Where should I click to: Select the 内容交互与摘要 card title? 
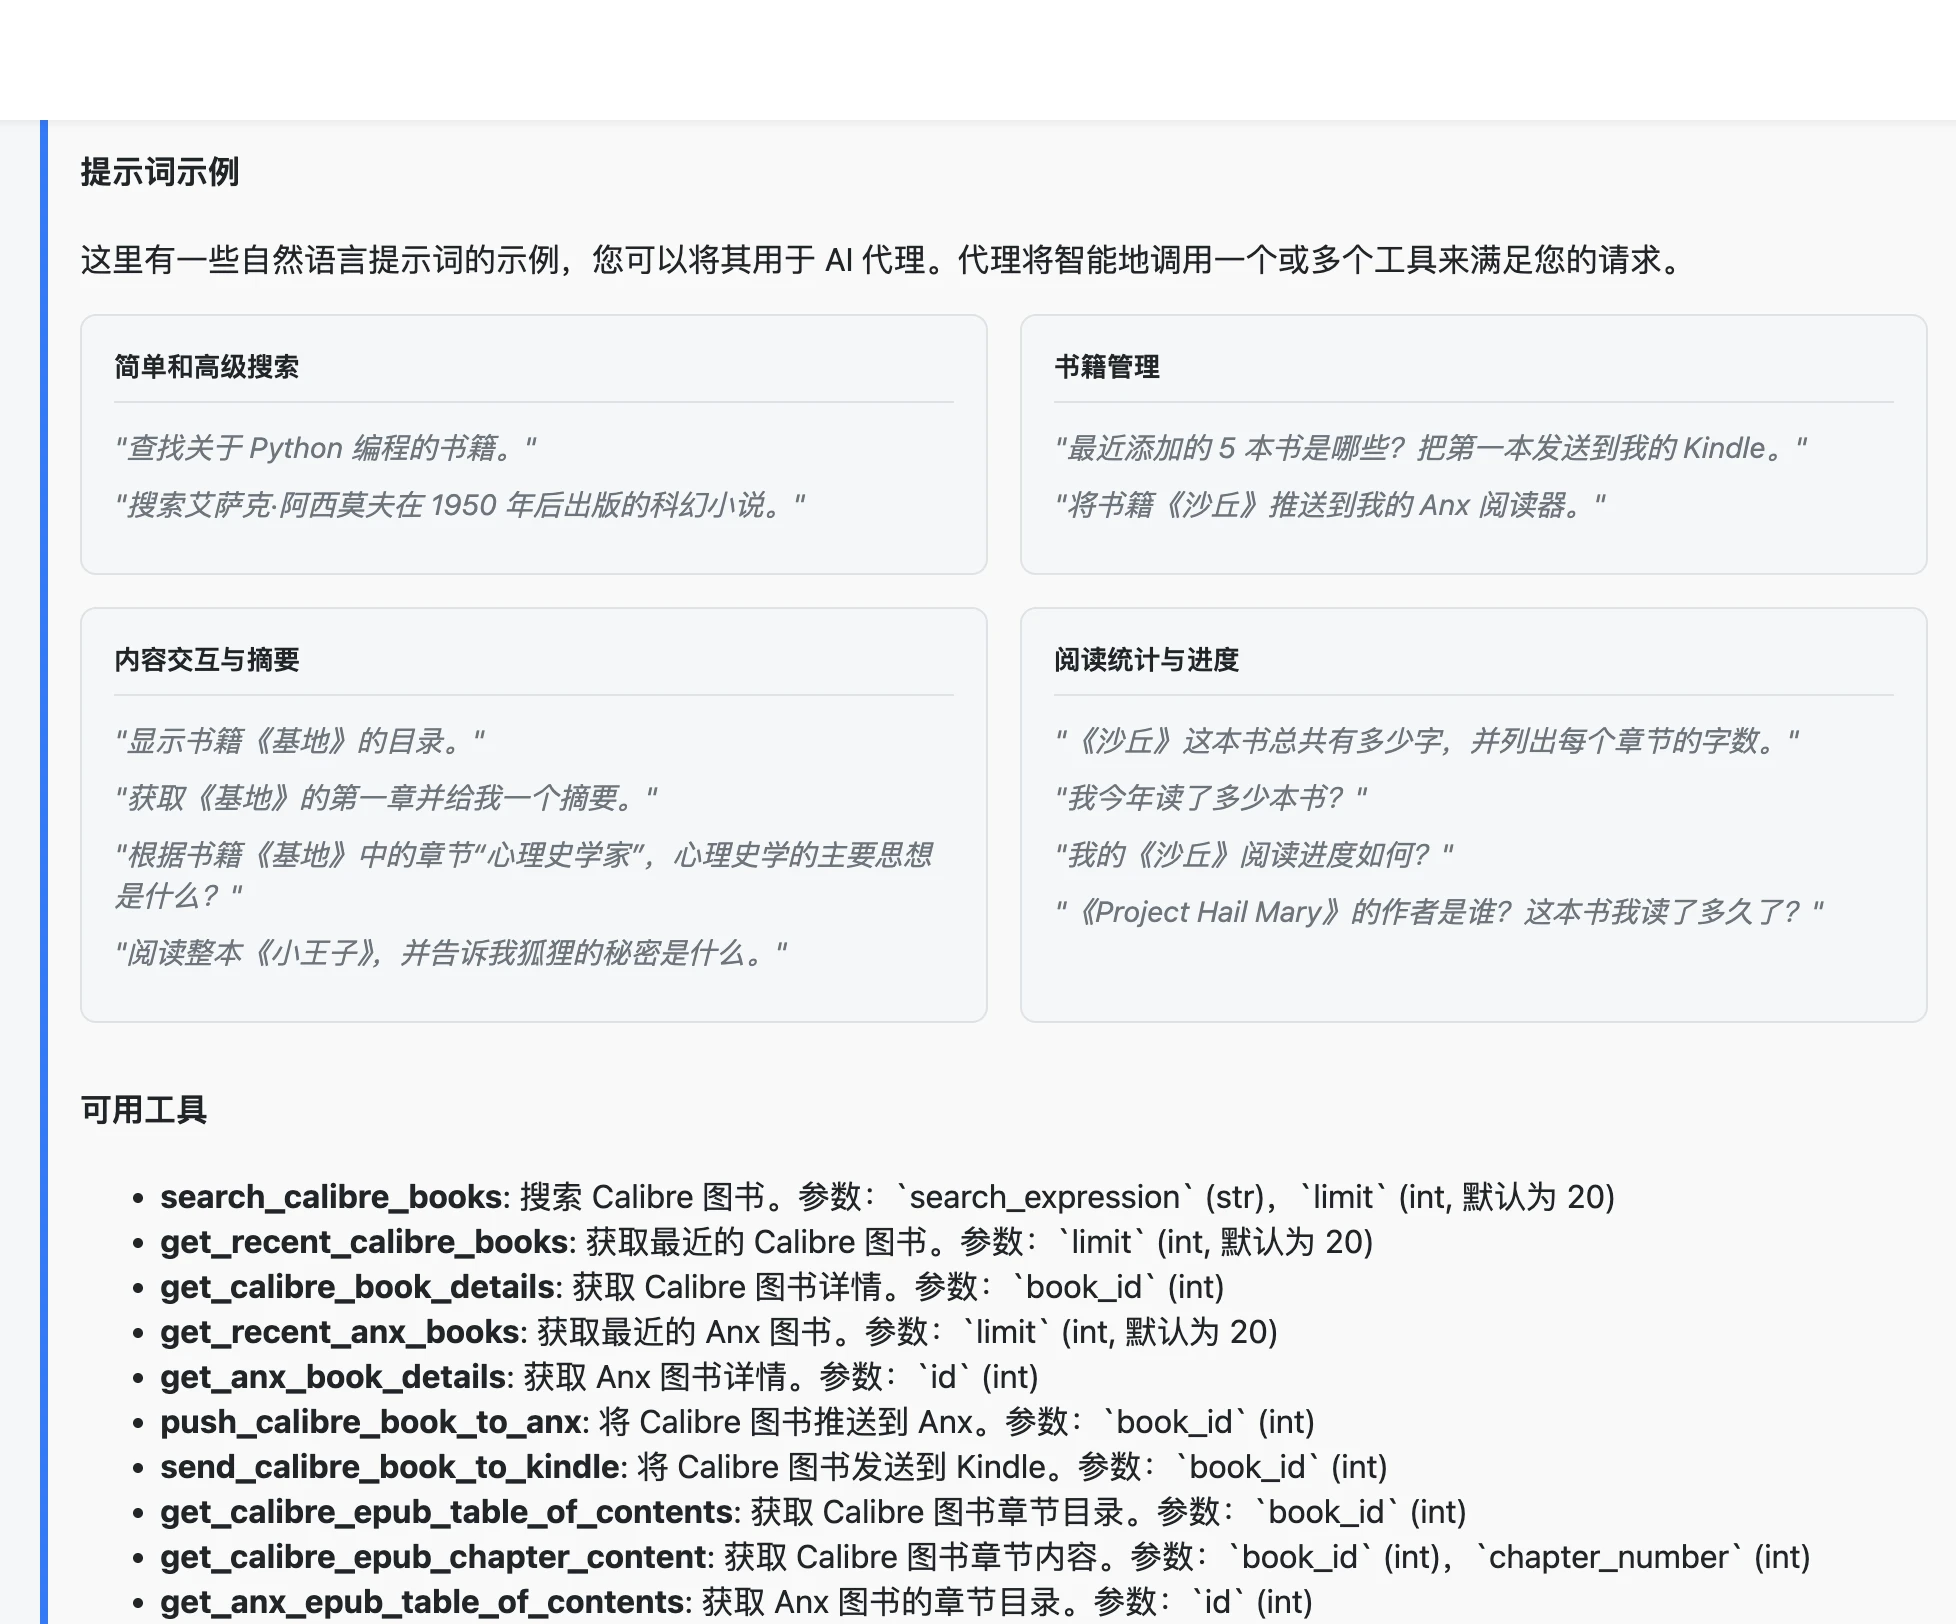pyautogui.click(x=207, y=660)
